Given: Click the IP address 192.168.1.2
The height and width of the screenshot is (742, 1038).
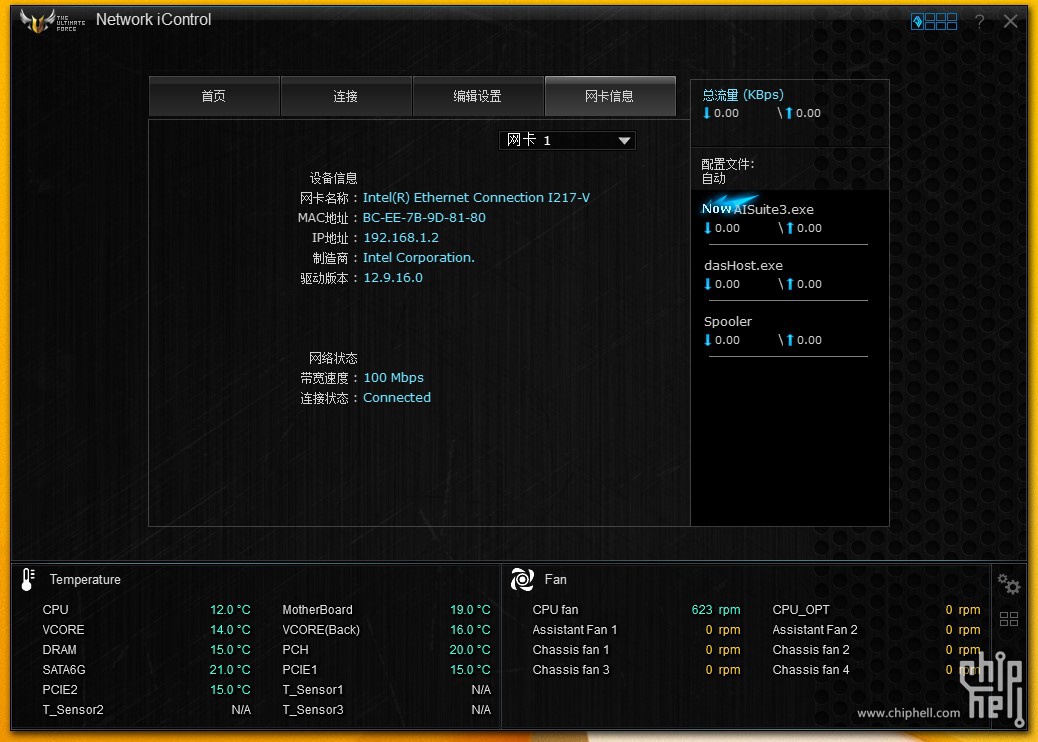Looking at the screenshot, I should [x=401, y=238].
